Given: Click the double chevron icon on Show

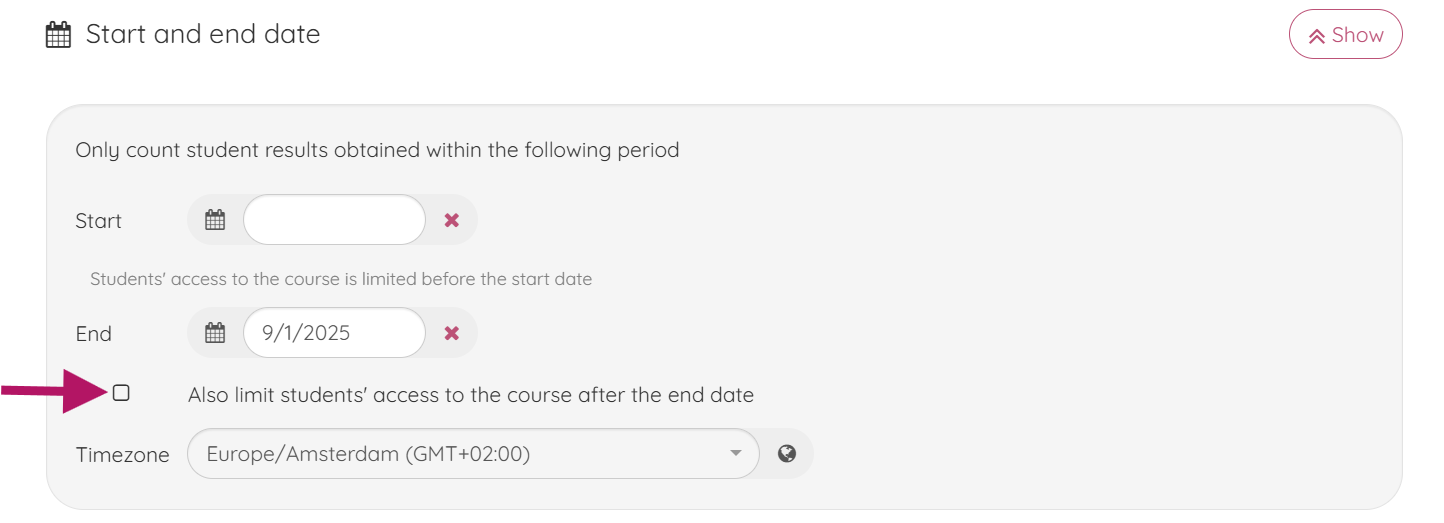Looking at the screenshot, I should pyautogui.click(x=1317, y=36).
